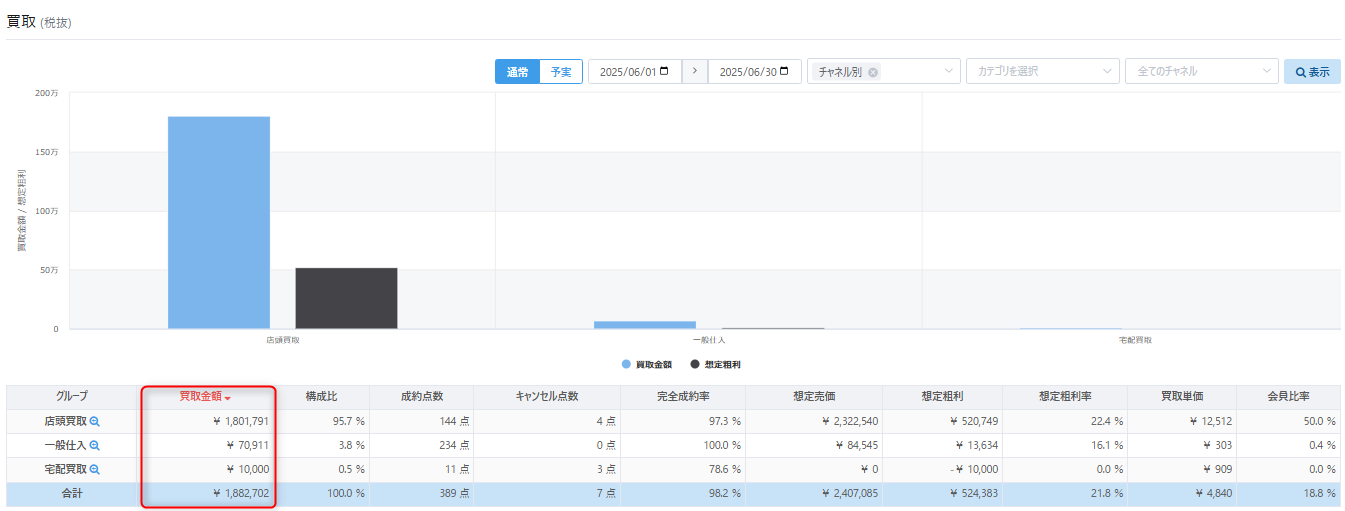Click the end date calendar icon
The width and height of the screenshot is (1345, 511).
(x=784, y=71)
